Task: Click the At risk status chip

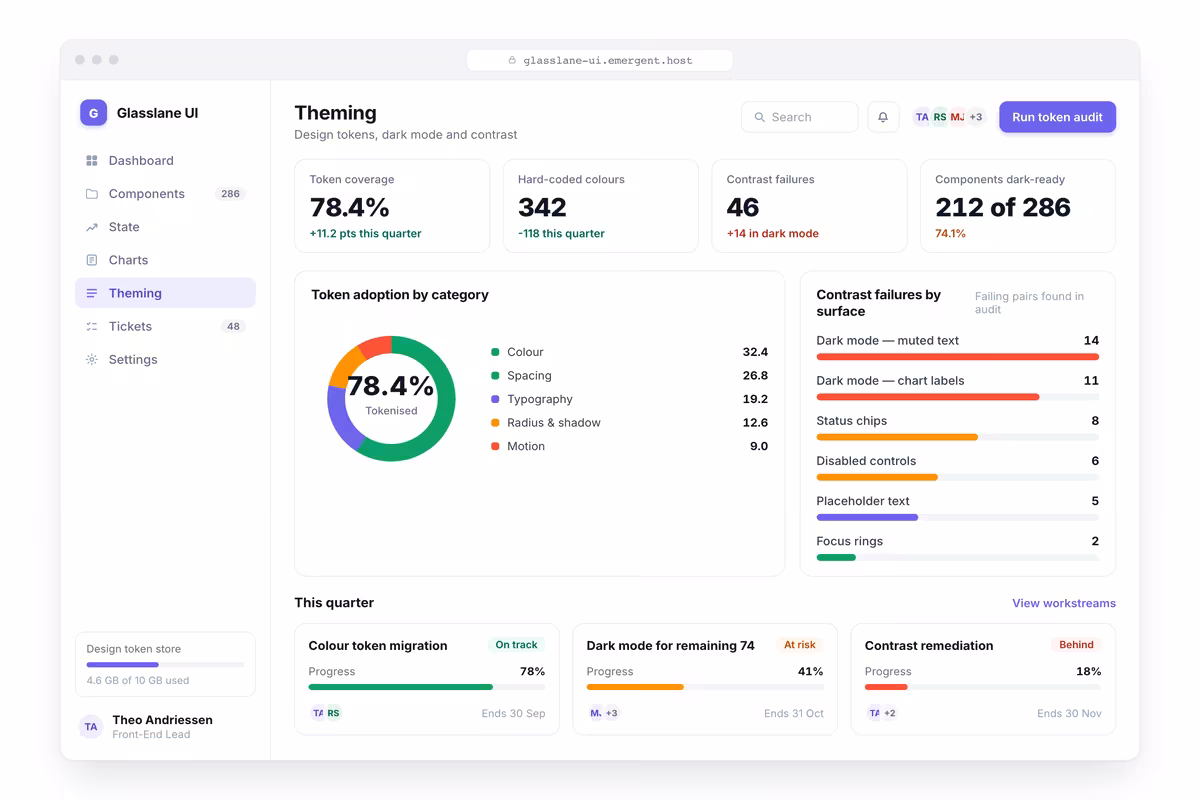Action: [x=800, y=645]
